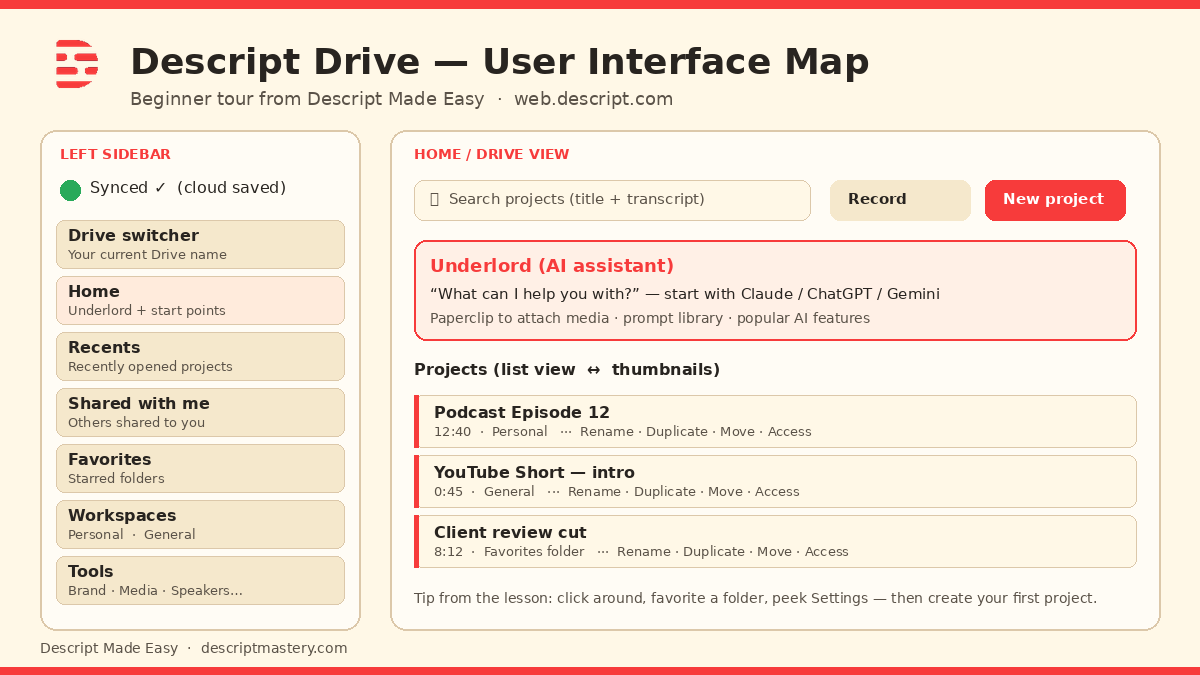Click Move on Client review cut
This screenshot has height=675, width=1200.
point(775,552)
